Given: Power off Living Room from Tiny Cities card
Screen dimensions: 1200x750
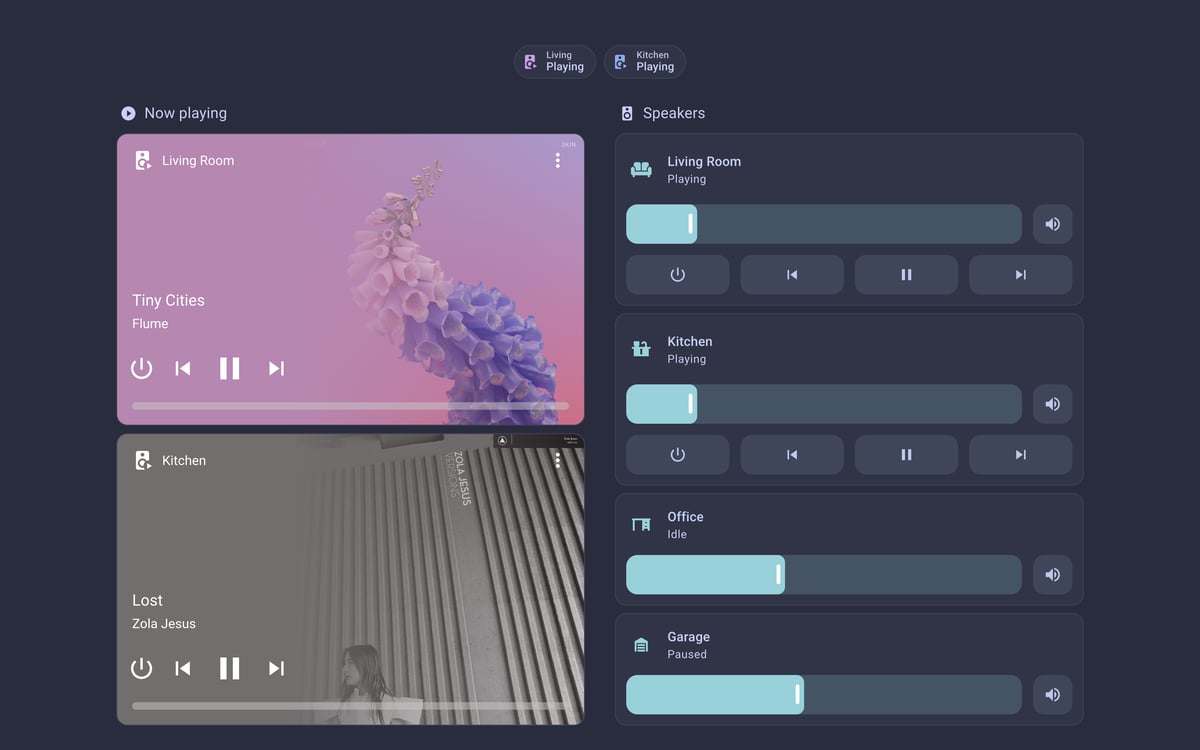Looking at the screenshot, I should coord(142,368).
